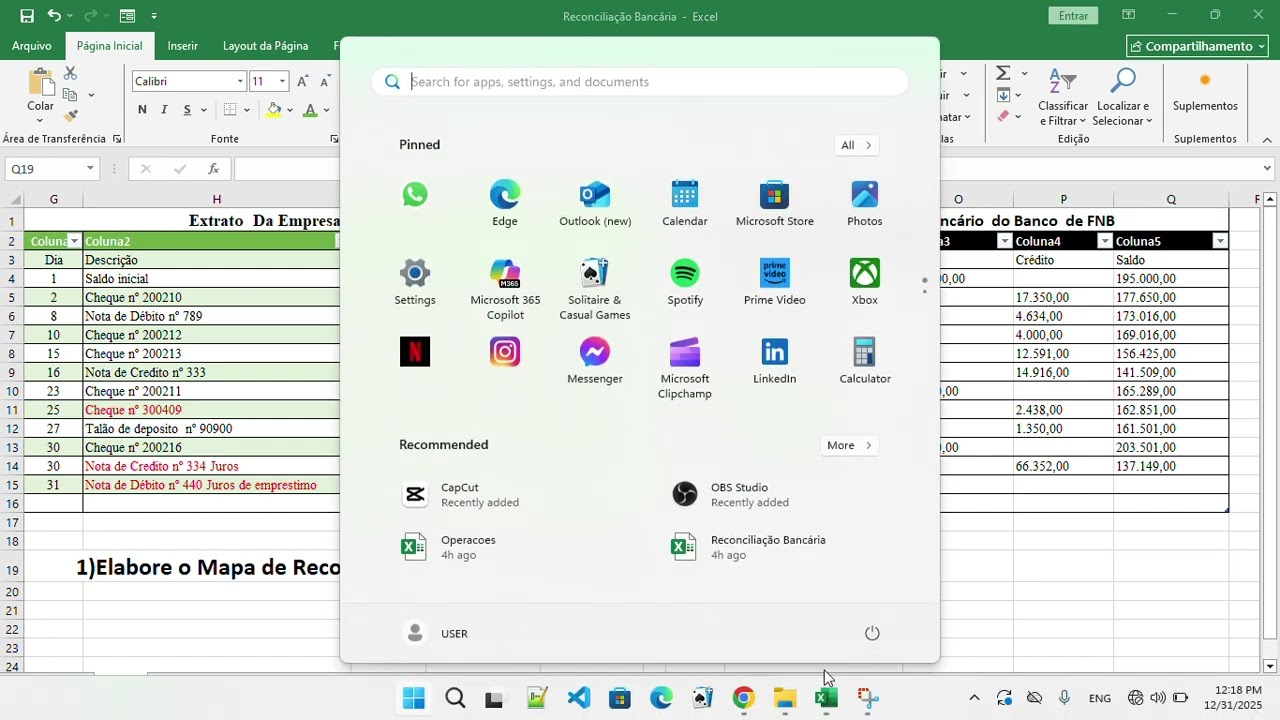This screenshot has height=720, width=1280.
Task: Launch Spotify from the pinned apps
Action: tap(685, 282)
